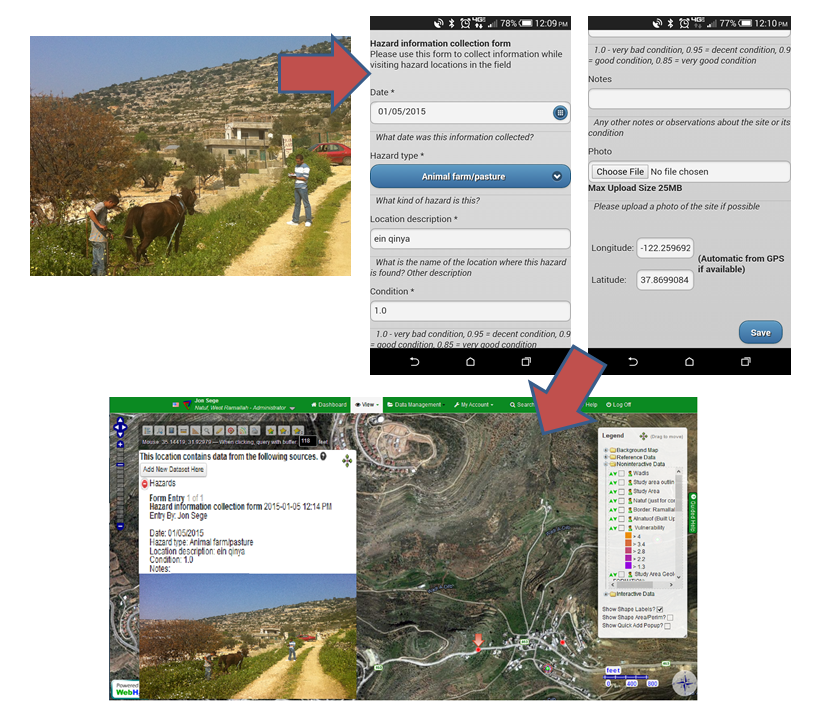Click the triangle measure-area toolbar icon
827x714 pixels.
pyautogui.click(x=195, y=430)
